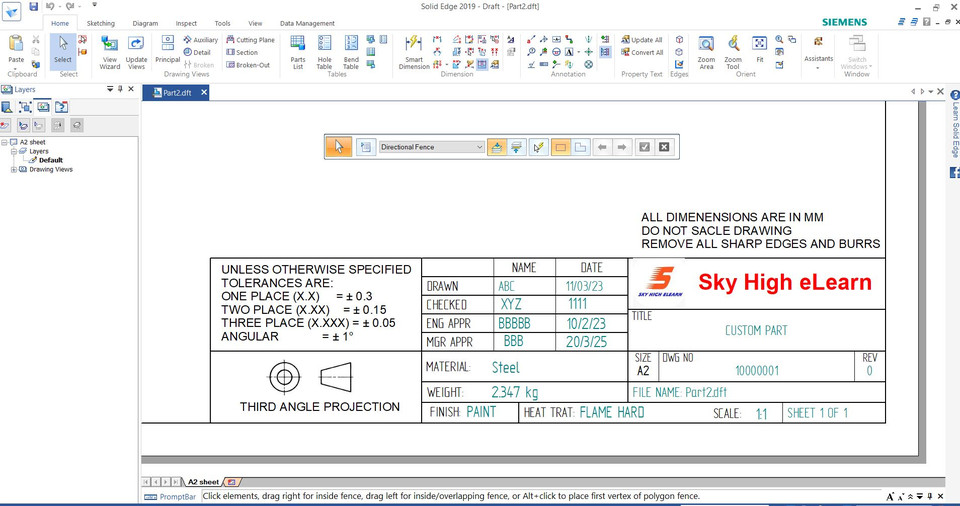Expand the Drawing Views tree node
Image resolution: width=960 pixels, height=506 pixels.
point(13,170)
